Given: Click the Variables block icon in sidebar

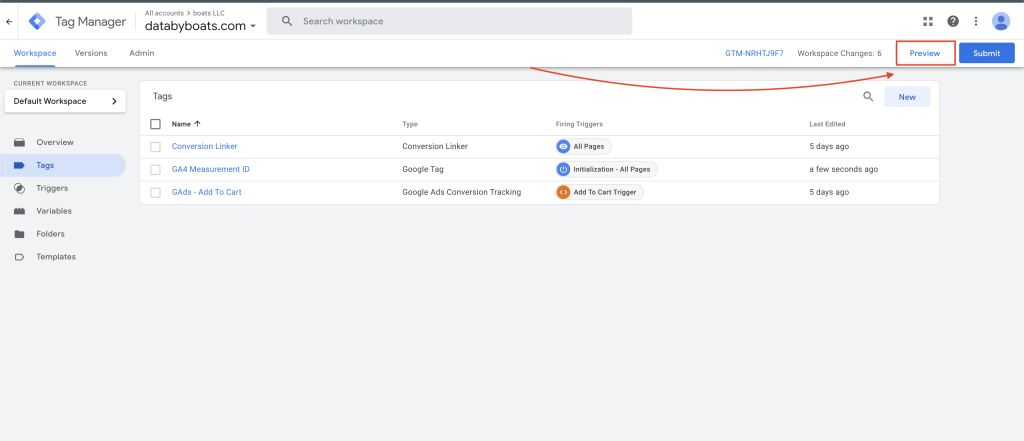Looking at the screenshot, I should [x=20, y=211].
